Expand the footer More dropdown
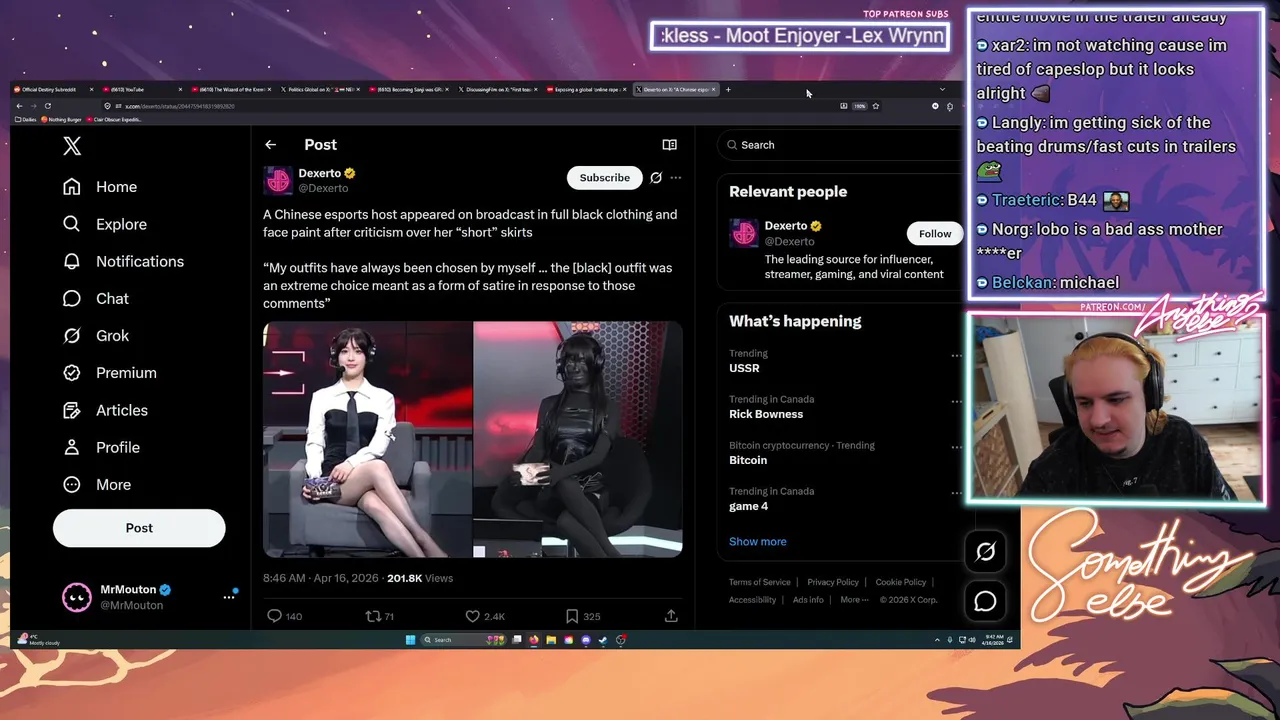1280x720 pixels. [853, 600]
